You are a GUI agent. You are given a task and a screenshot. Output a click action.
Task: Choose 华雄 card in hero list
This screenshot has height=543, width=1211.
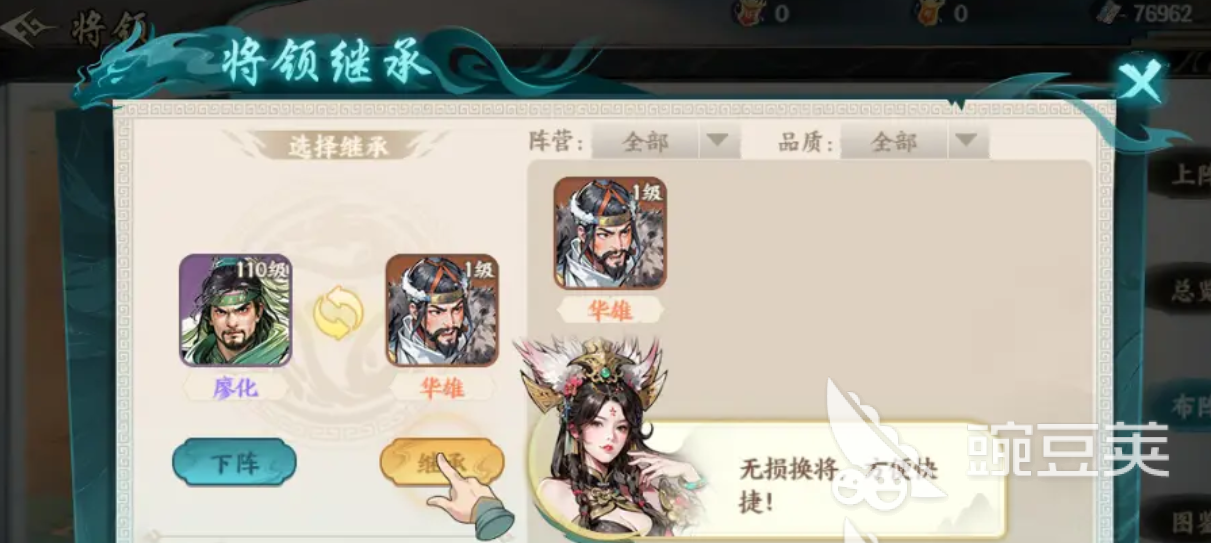[x=610, y=234]
